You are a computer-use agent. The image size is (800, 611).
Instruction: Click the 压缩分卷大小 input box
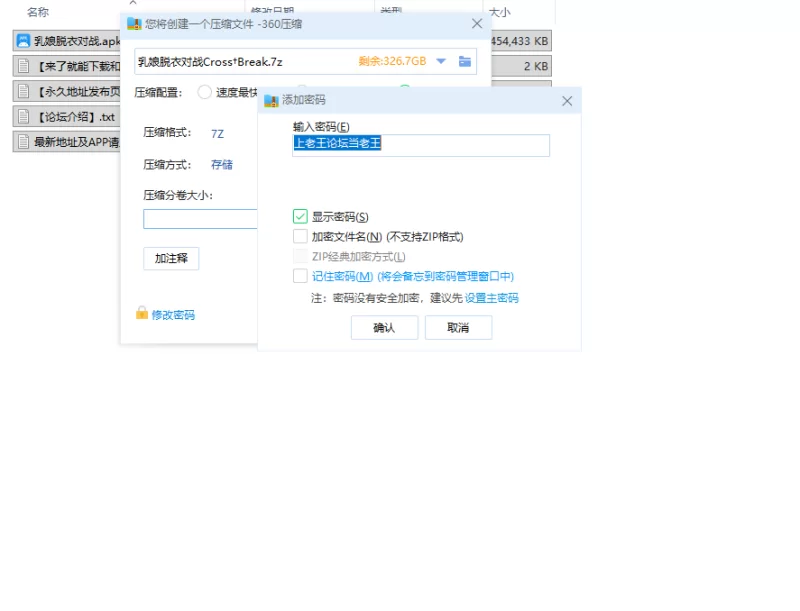coord(200,219)
